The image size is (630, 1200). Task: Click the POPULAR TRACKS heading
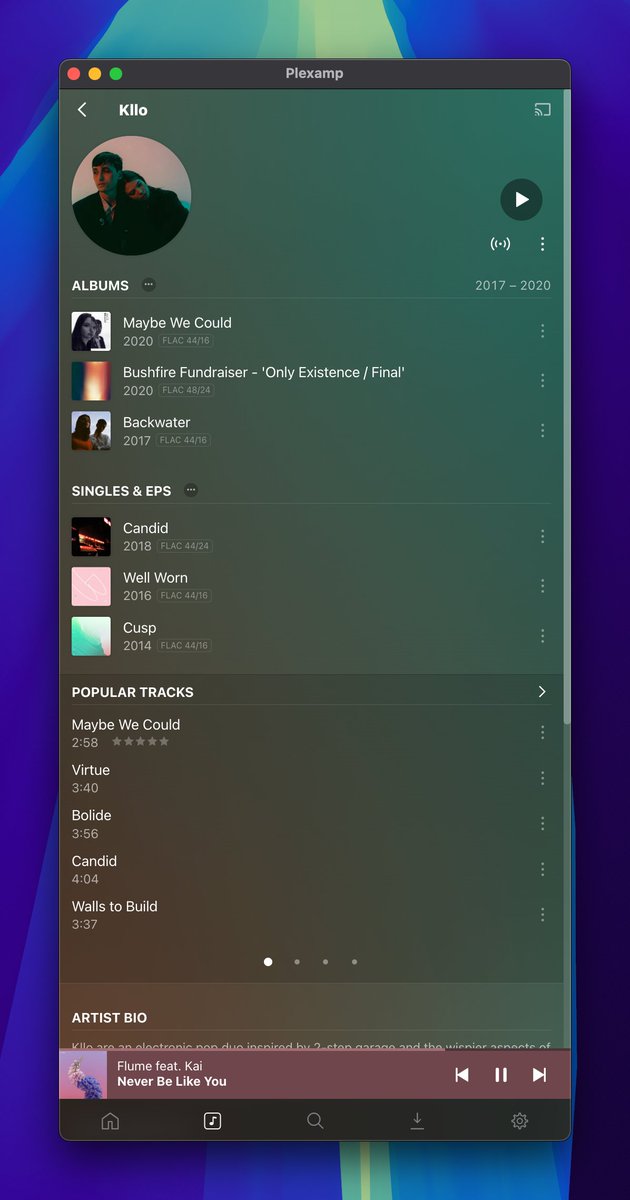[133, 692]
